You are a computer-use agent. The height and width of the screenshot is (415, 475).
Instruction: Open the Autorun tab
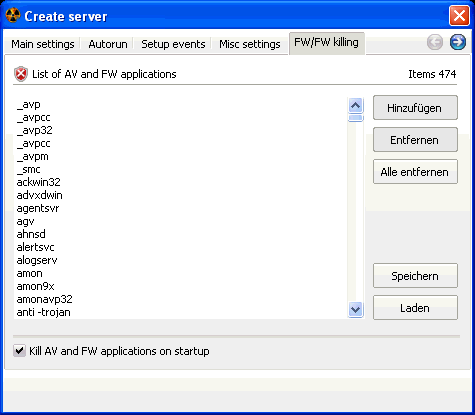(x=108, y=44)
